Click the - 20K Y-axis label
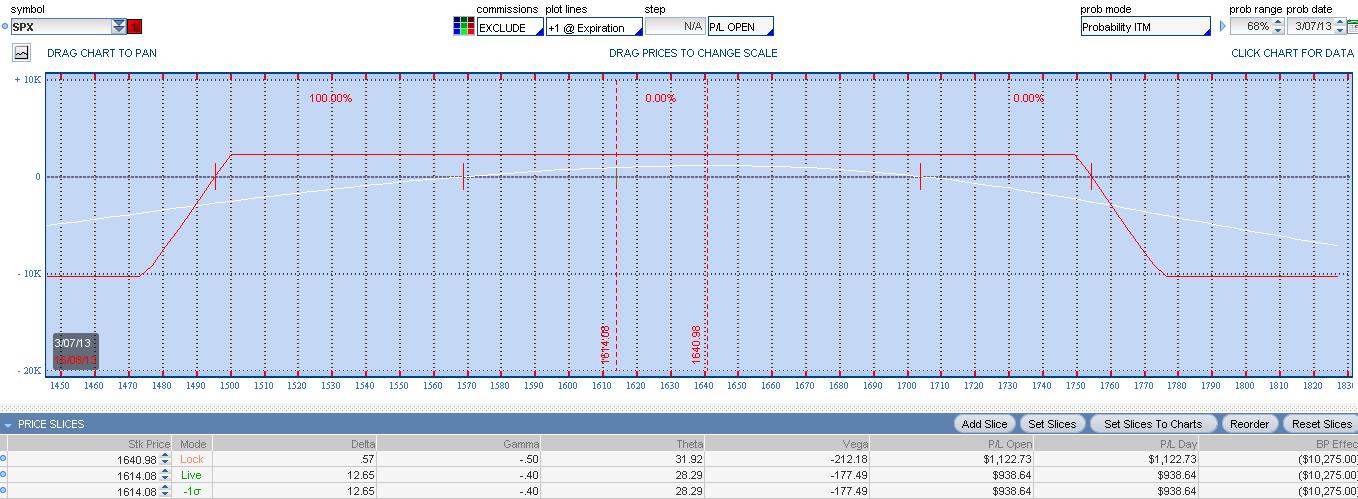The width and height of the screenshot is (1358, 499). 27,370
